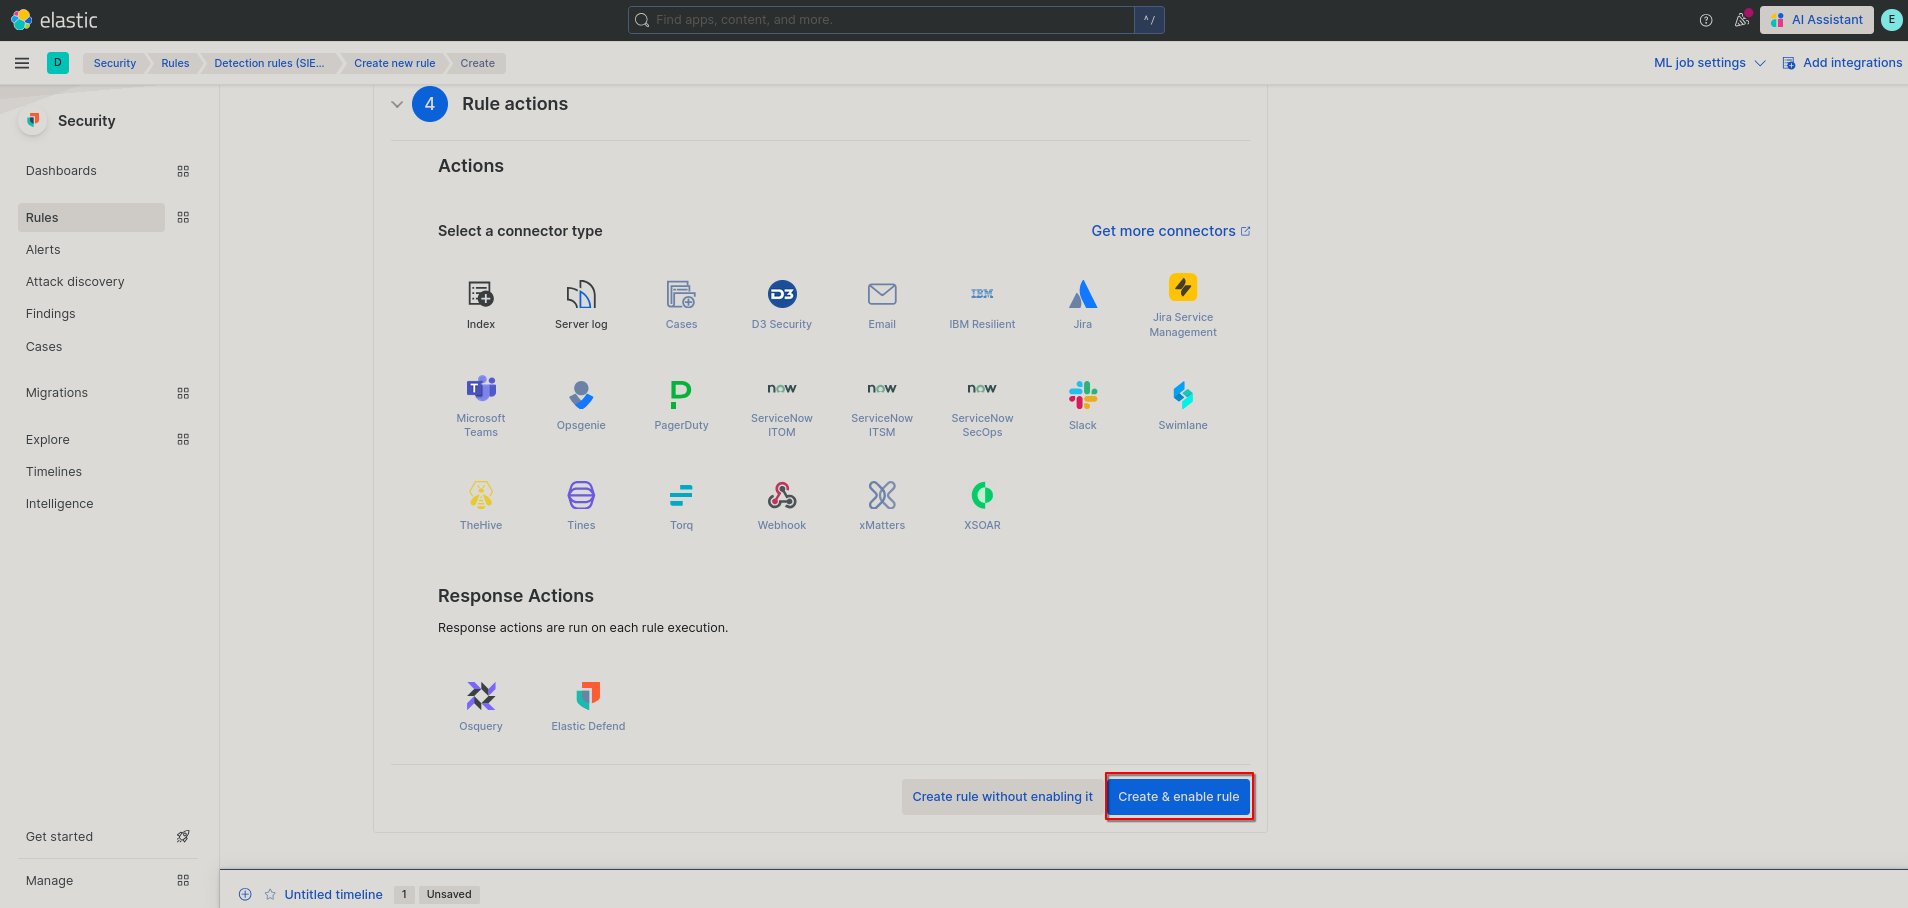
Task: Select the Microsoft Teams connector
Action: (481, 406)
